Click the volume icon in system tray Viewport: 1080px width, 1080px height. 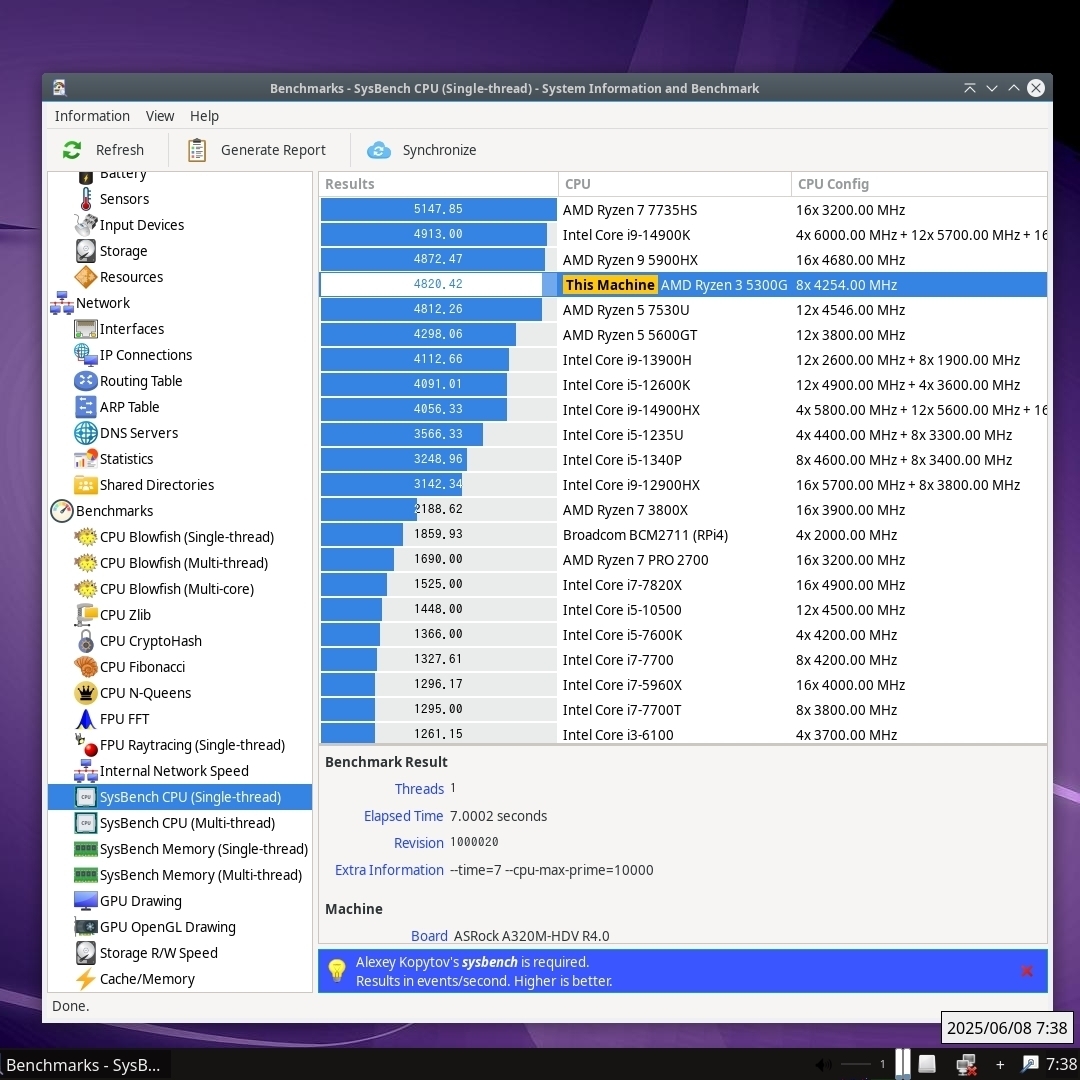824,1065
